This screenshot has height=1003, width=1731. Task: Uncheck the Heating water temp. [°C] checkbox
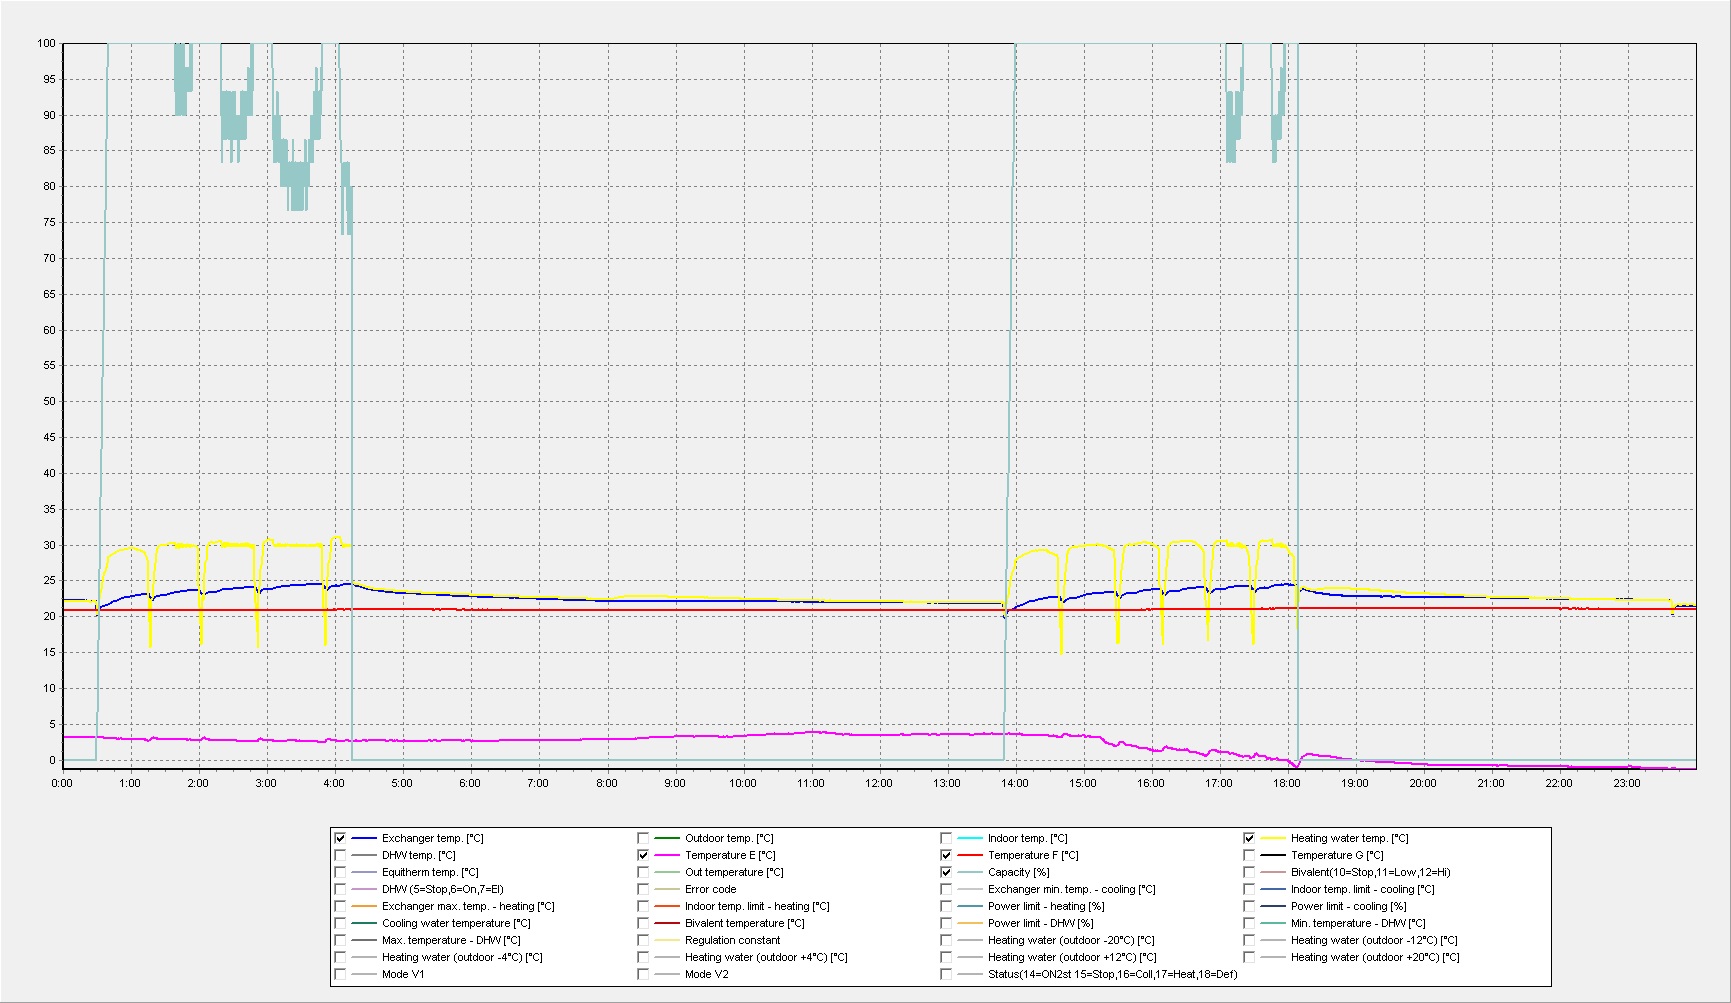coord(1249,838)
